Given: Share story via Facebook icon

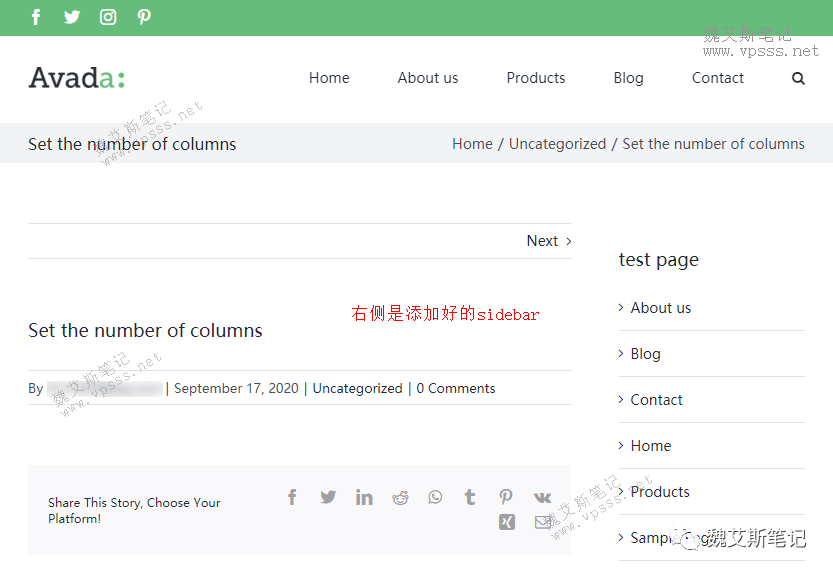Looking at the screenshot, I should pos(292,497).
